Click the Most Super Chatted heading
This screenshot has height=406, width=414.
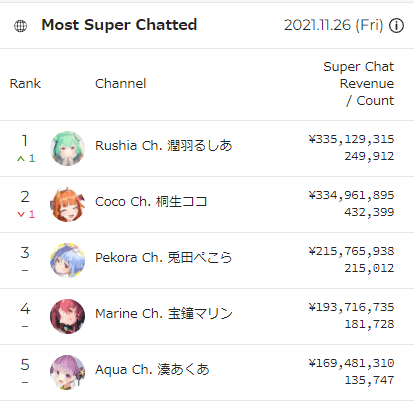click(x=119, y=25)
